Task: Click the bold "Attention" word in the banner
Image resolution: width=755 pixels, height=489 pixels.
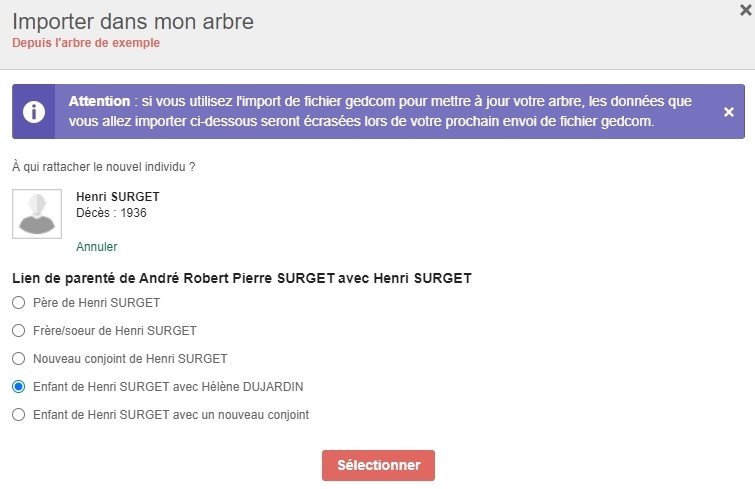Action: 99,101
